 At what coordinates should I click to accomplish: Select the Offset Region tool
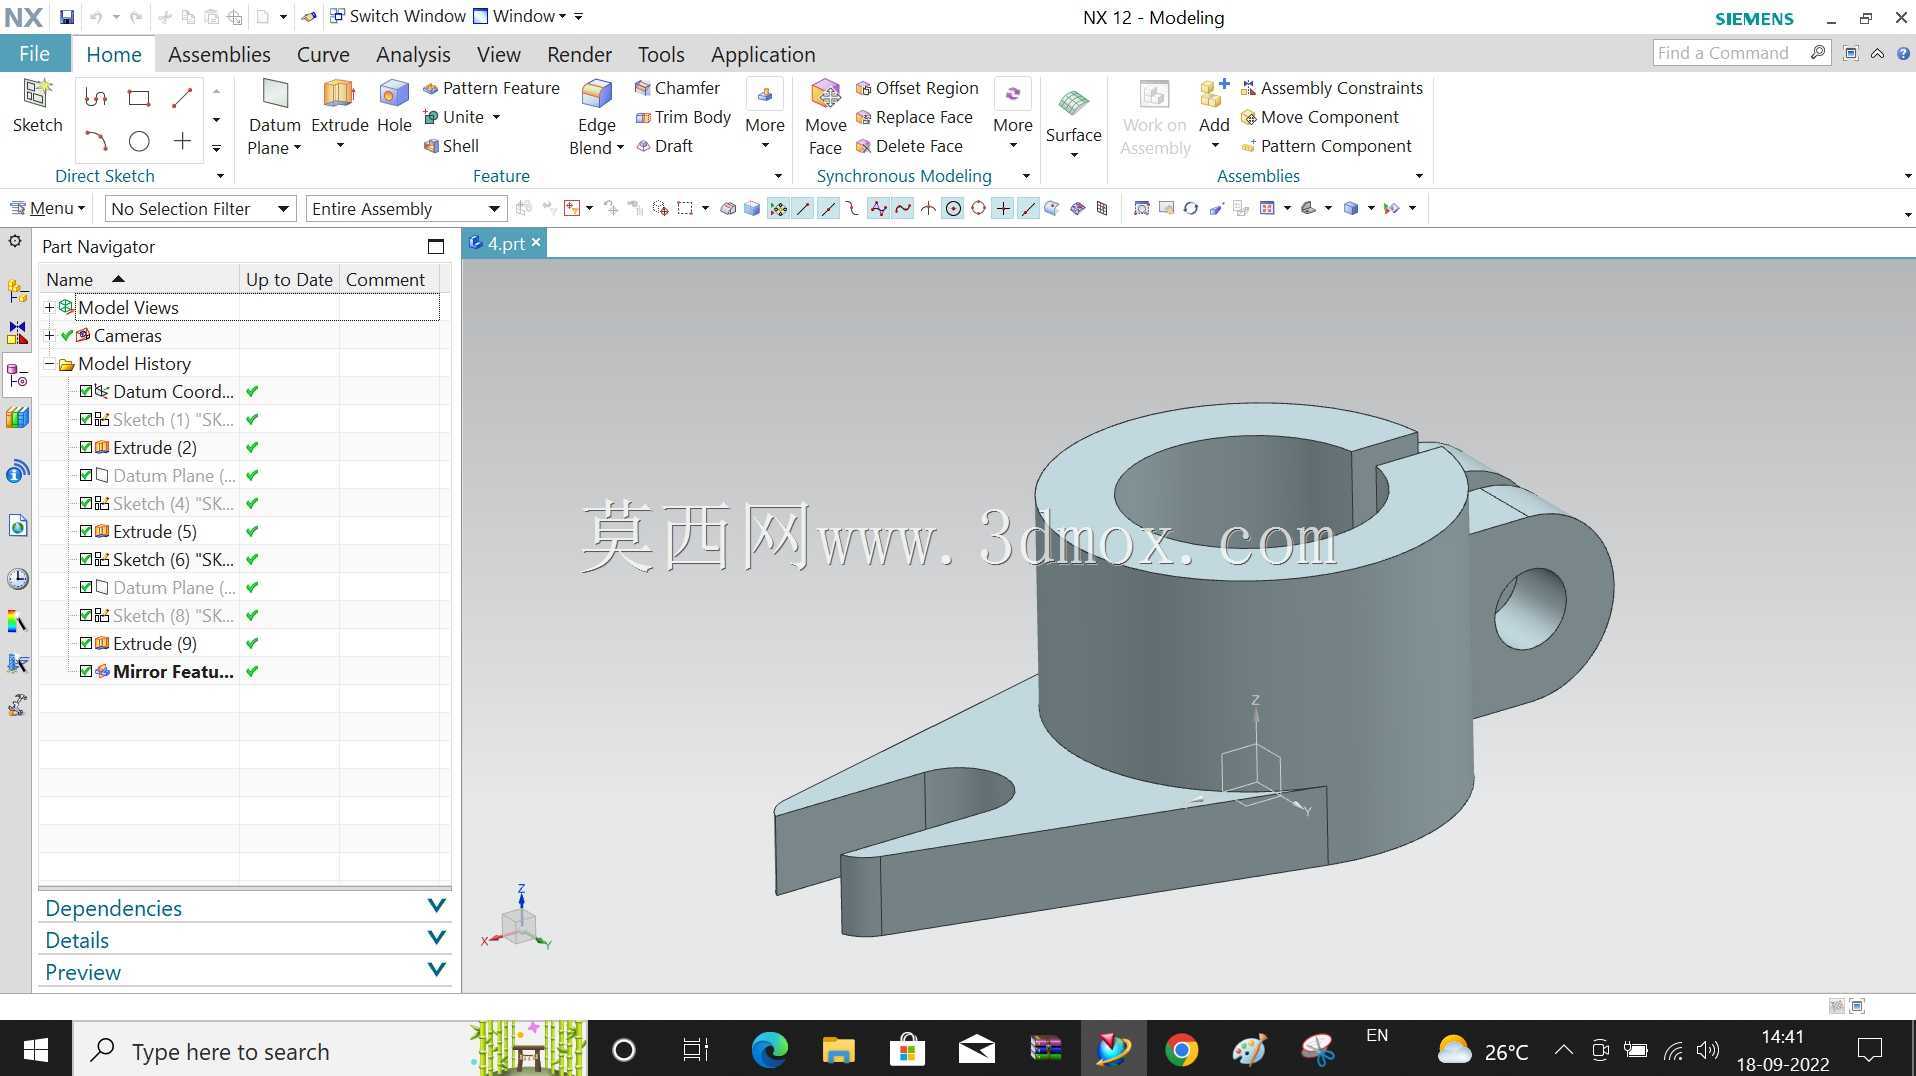pos(917,88)
